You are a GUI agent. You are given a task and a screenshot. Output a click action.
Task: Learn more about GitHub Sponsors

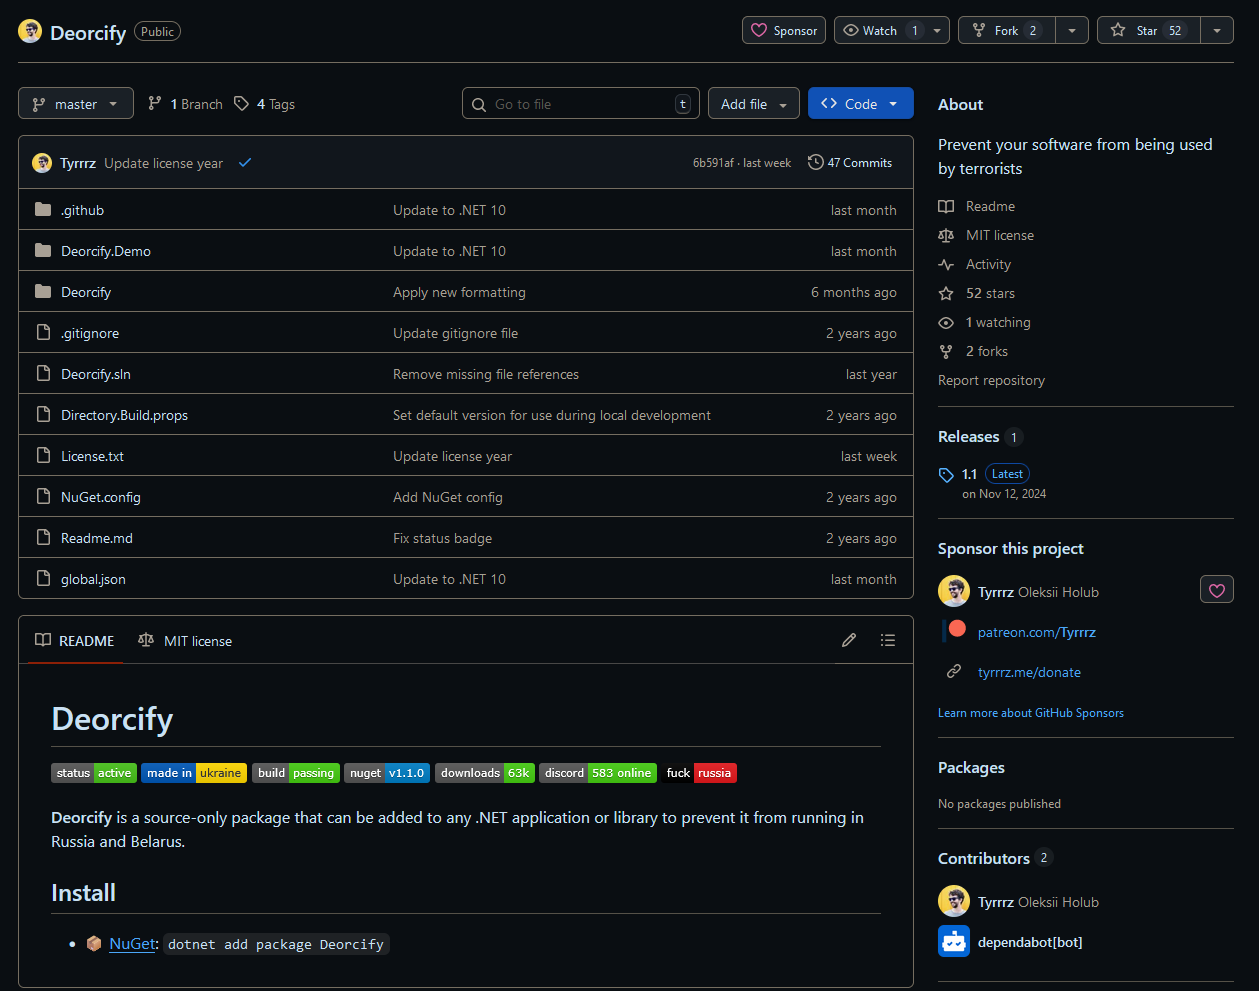1031,713
